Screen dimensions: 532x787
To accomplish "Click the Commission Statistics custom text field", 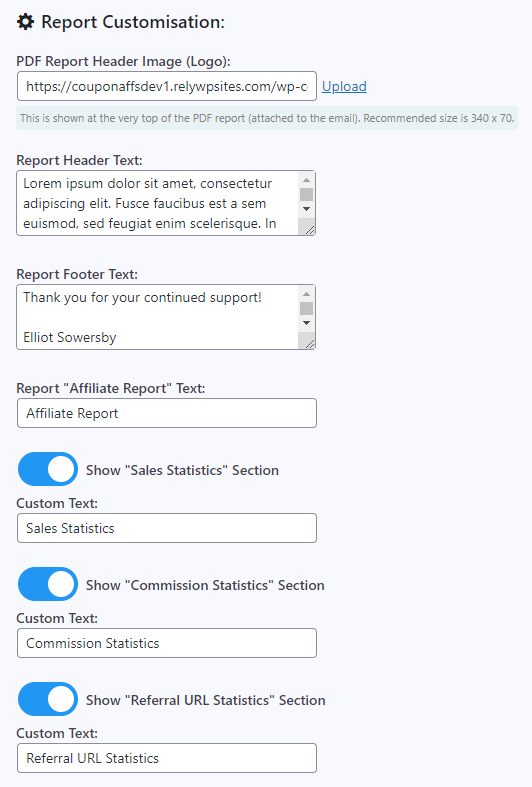I will coord(167,643).
